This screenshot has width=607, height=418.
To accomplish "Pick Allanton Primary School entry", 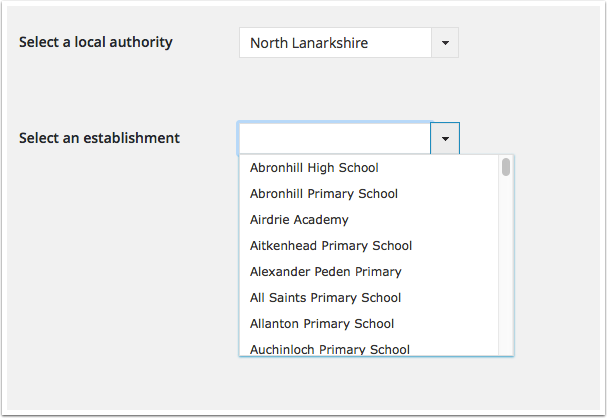I will 322,324.
